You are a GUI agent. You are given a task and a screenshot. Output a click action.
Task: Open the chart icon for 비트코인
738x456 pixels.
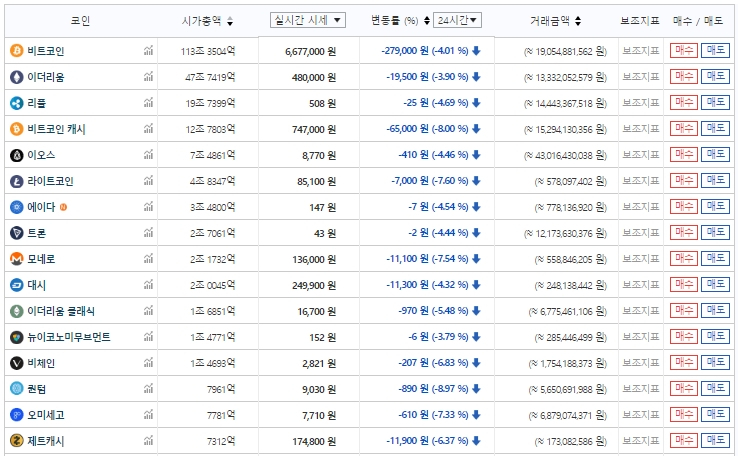coord(148,50)
